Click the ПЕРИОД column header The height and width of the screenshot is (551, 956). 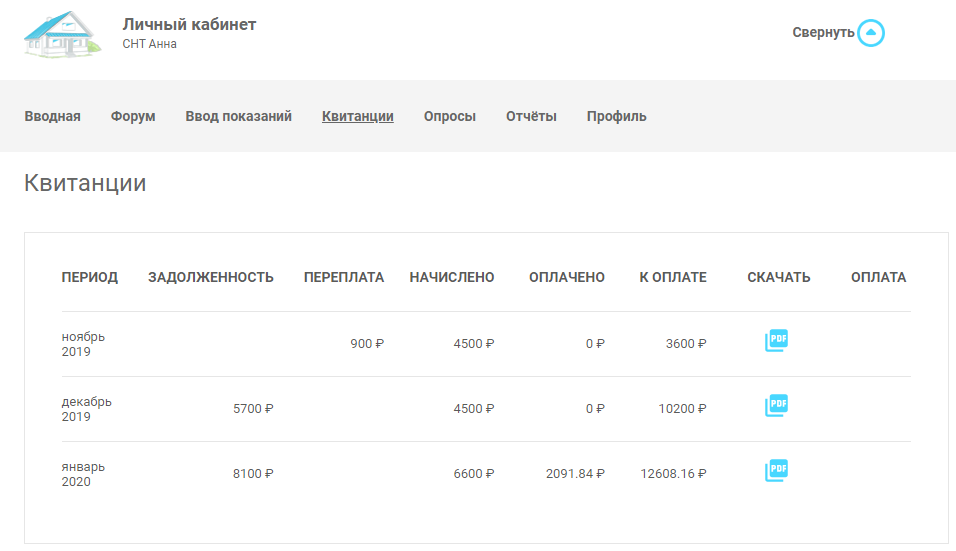[x=90, y=277]
